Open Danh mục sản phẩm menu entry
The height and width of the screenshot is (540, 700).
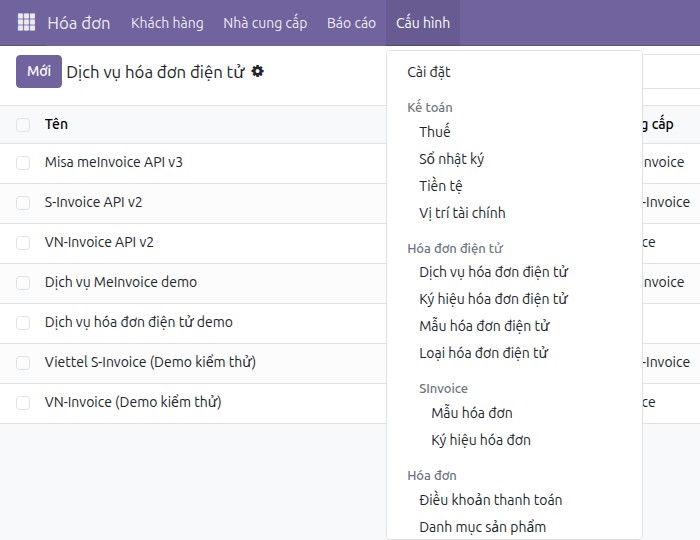click(x=482, y=527)
